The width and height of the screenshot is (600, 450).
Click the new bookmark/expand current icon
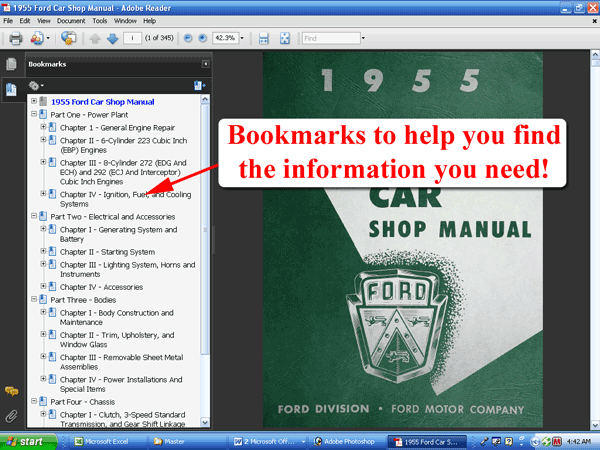[x=199, y=85]
